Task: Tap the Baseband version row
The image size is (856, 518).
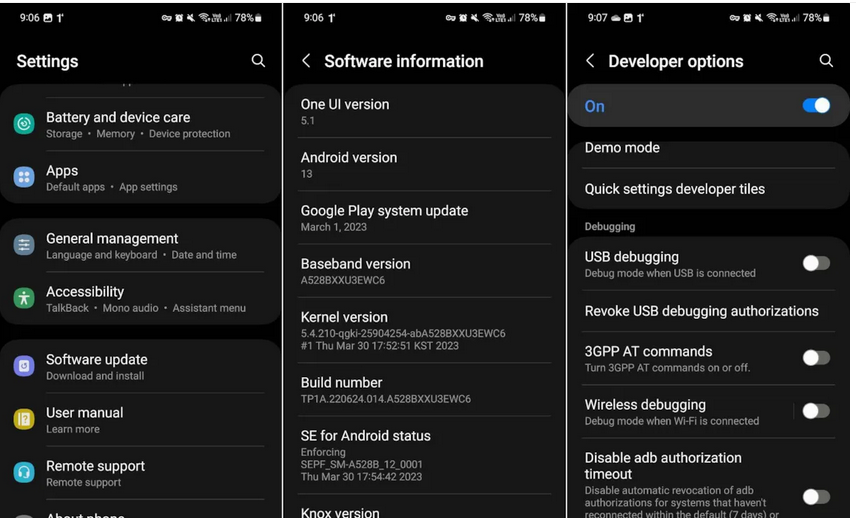Action: [424, 271]
